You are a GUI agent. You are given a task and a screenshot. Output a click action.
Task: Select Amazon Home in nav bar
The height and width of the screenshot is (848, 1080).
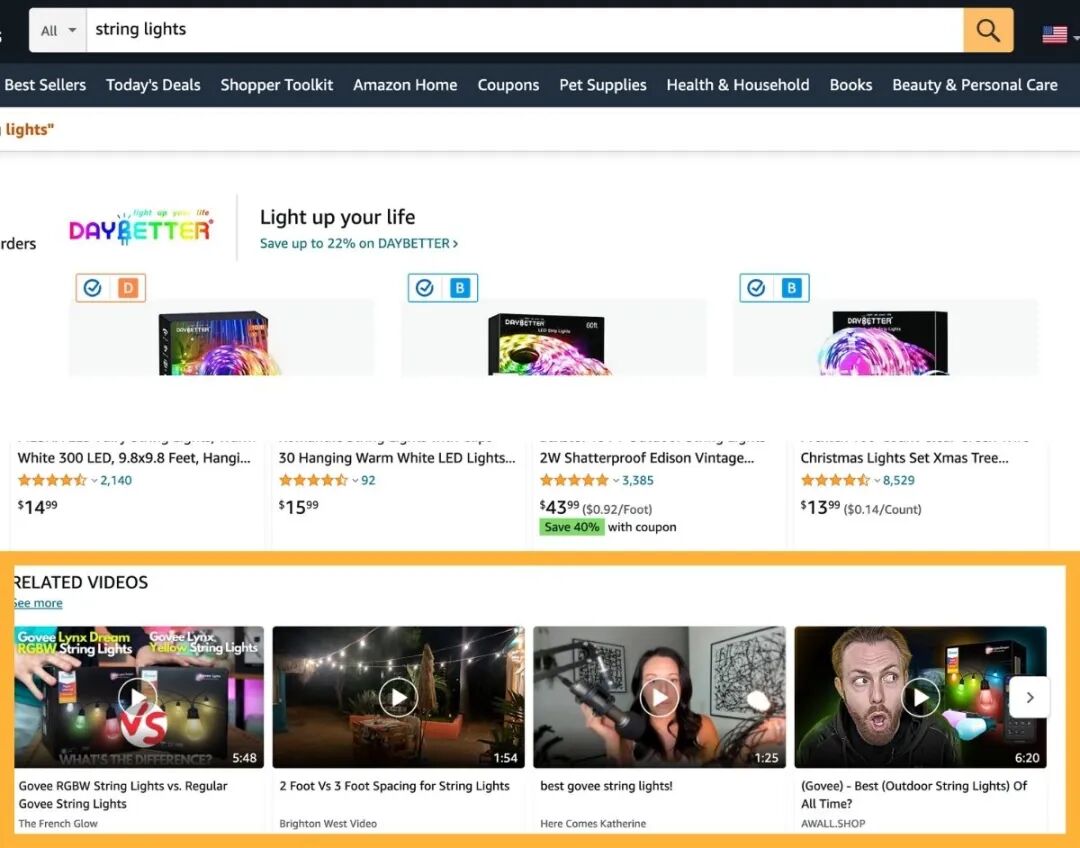[405, 85]
